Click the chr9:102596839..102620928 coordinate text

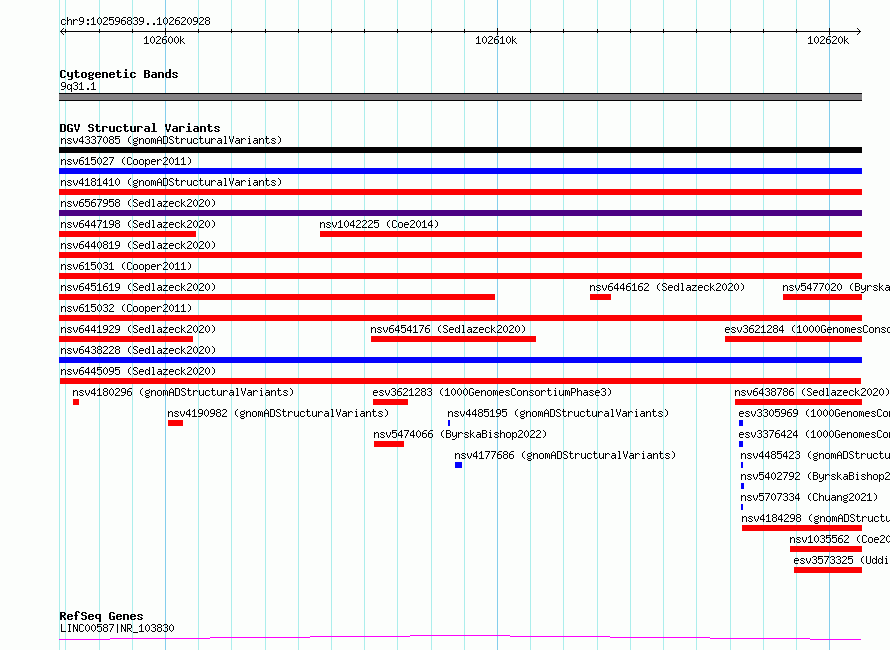point(135,21)
